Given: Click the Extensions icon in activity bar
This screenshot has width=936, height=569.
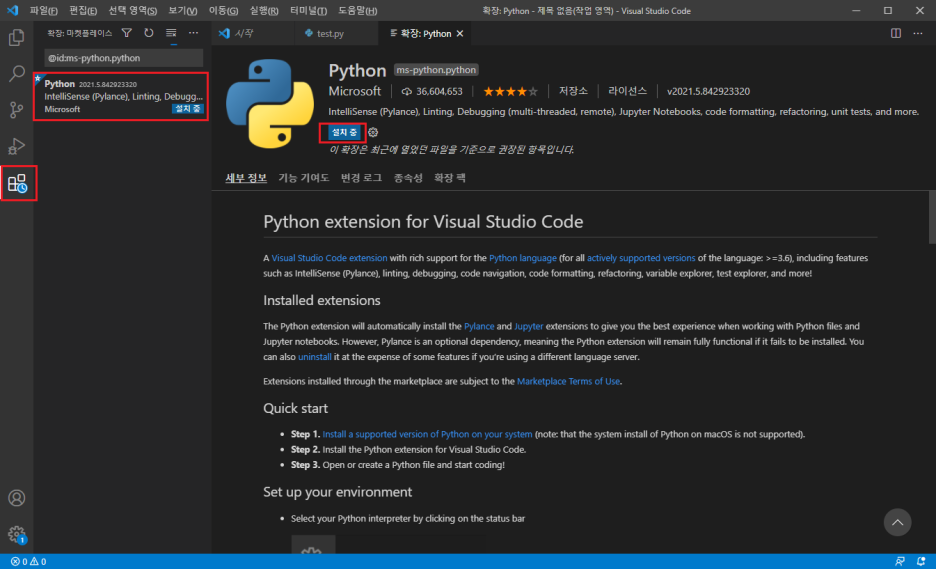Looking at the screenshot, I should [x=18, y=183].
